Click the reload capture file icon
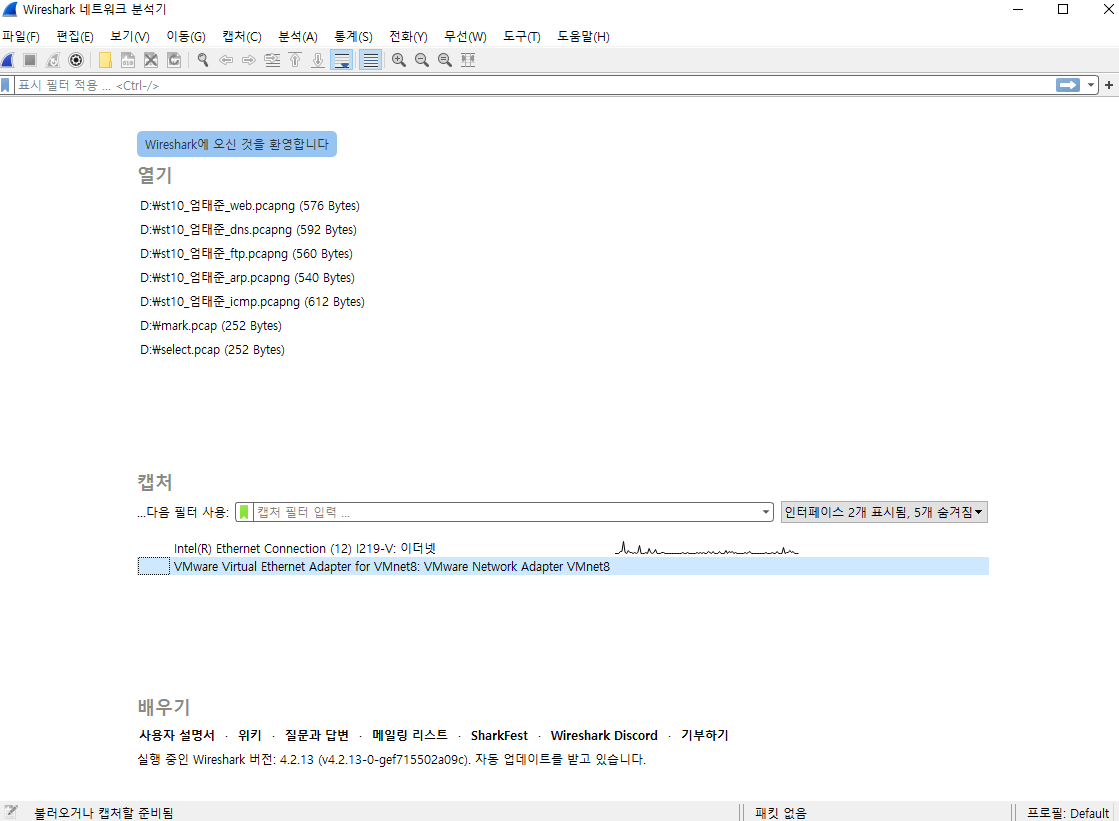The height and width of the screenshot is (821, 1119). pyautogui.click(x=174, y=60)
